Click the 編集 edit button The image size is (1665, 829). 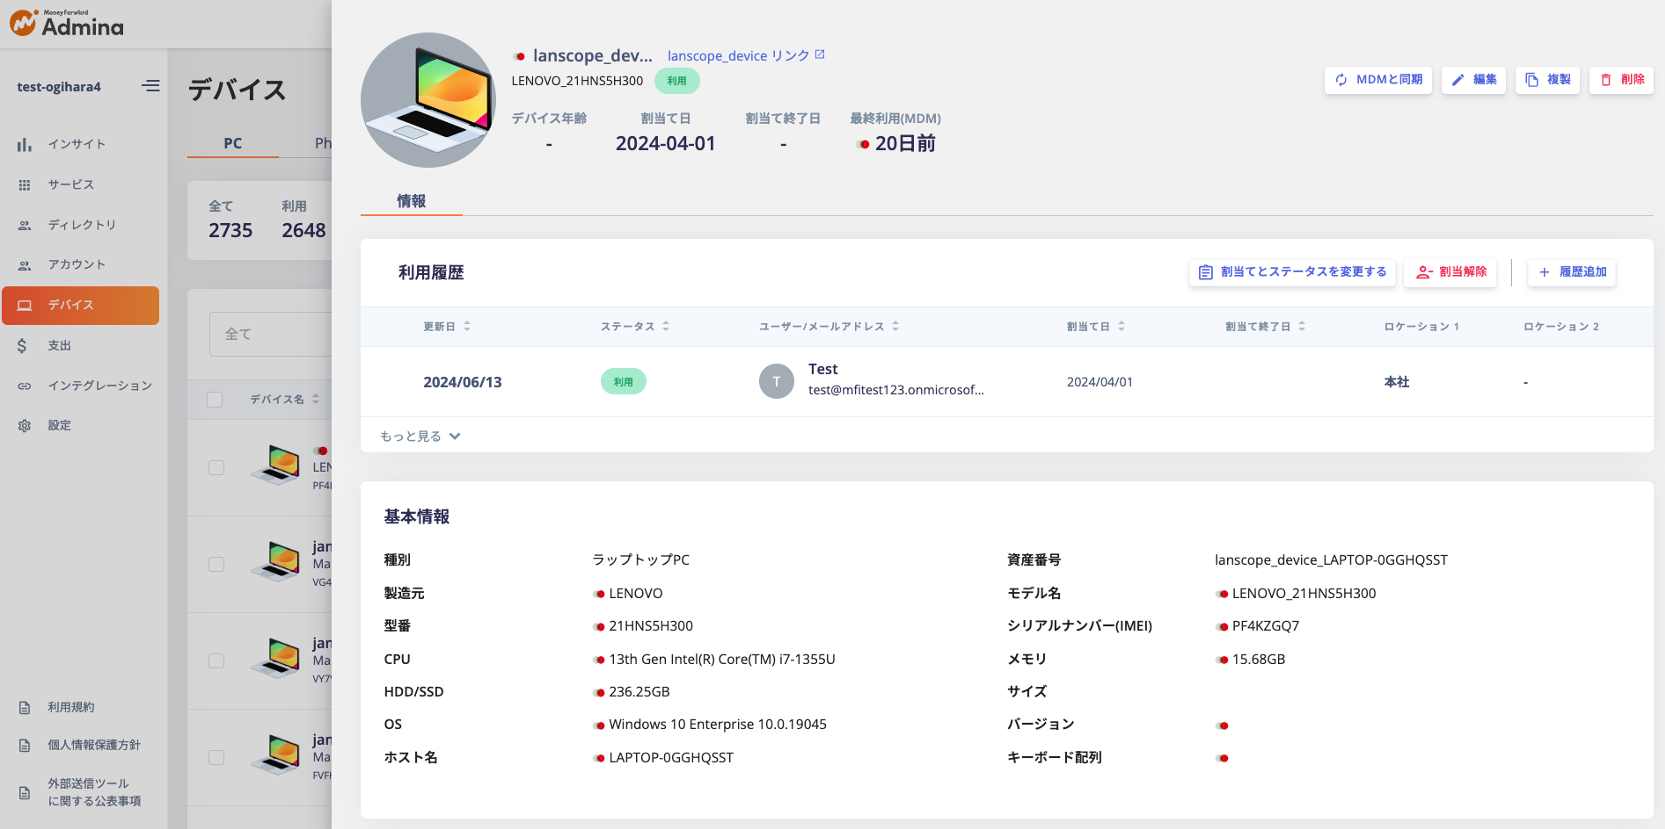pyautogui.click(x=1474, y=80)
